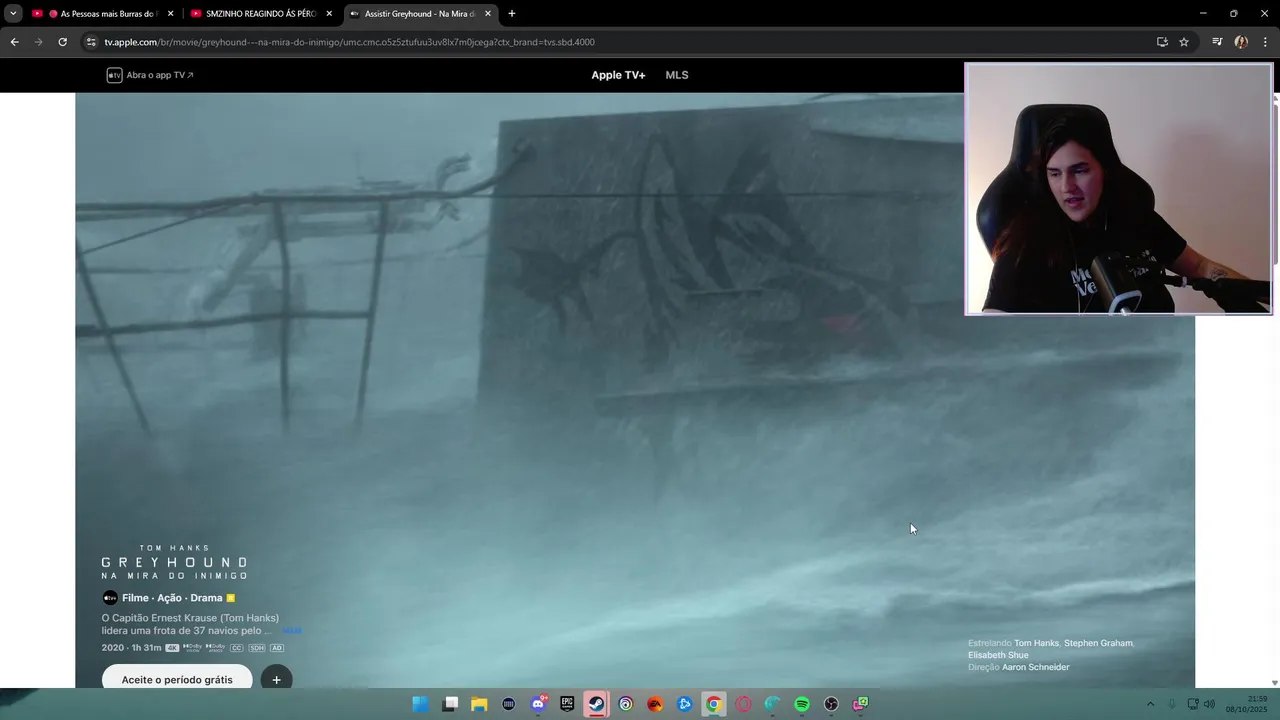Open Elisabeth Shue cast link
Screen dimensions: 1280x720
point(998,655)
